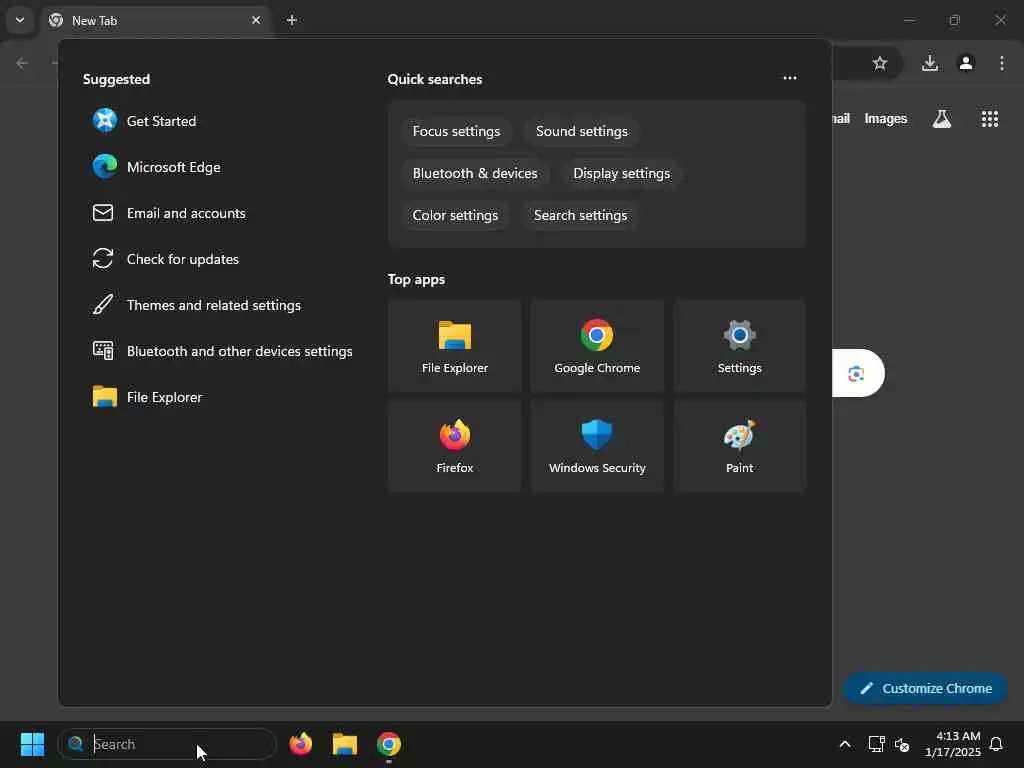Open the clock and date flyout
The width and height of the screenshot is (1024, 768).
point(952,744)
